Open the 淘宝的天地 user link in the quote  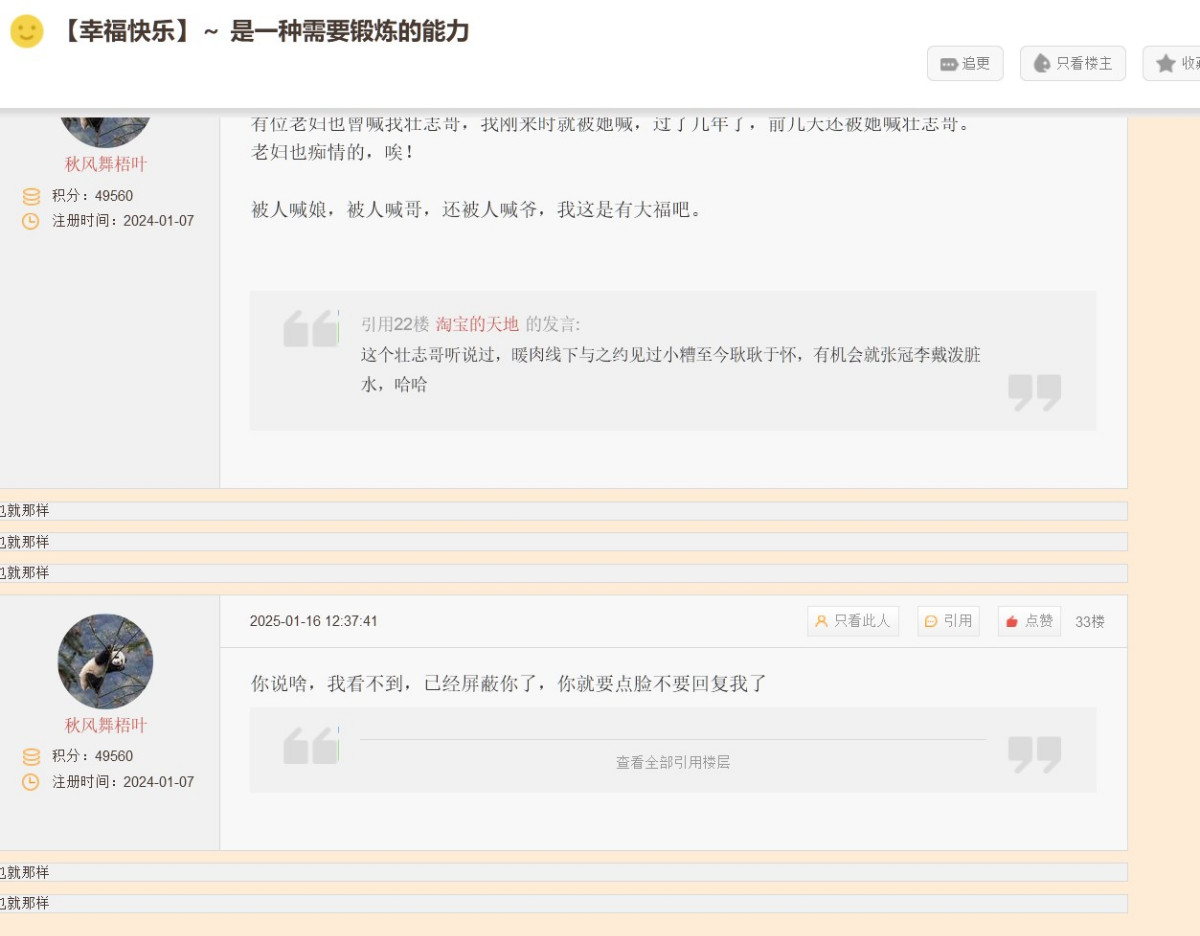pos(477,324)
